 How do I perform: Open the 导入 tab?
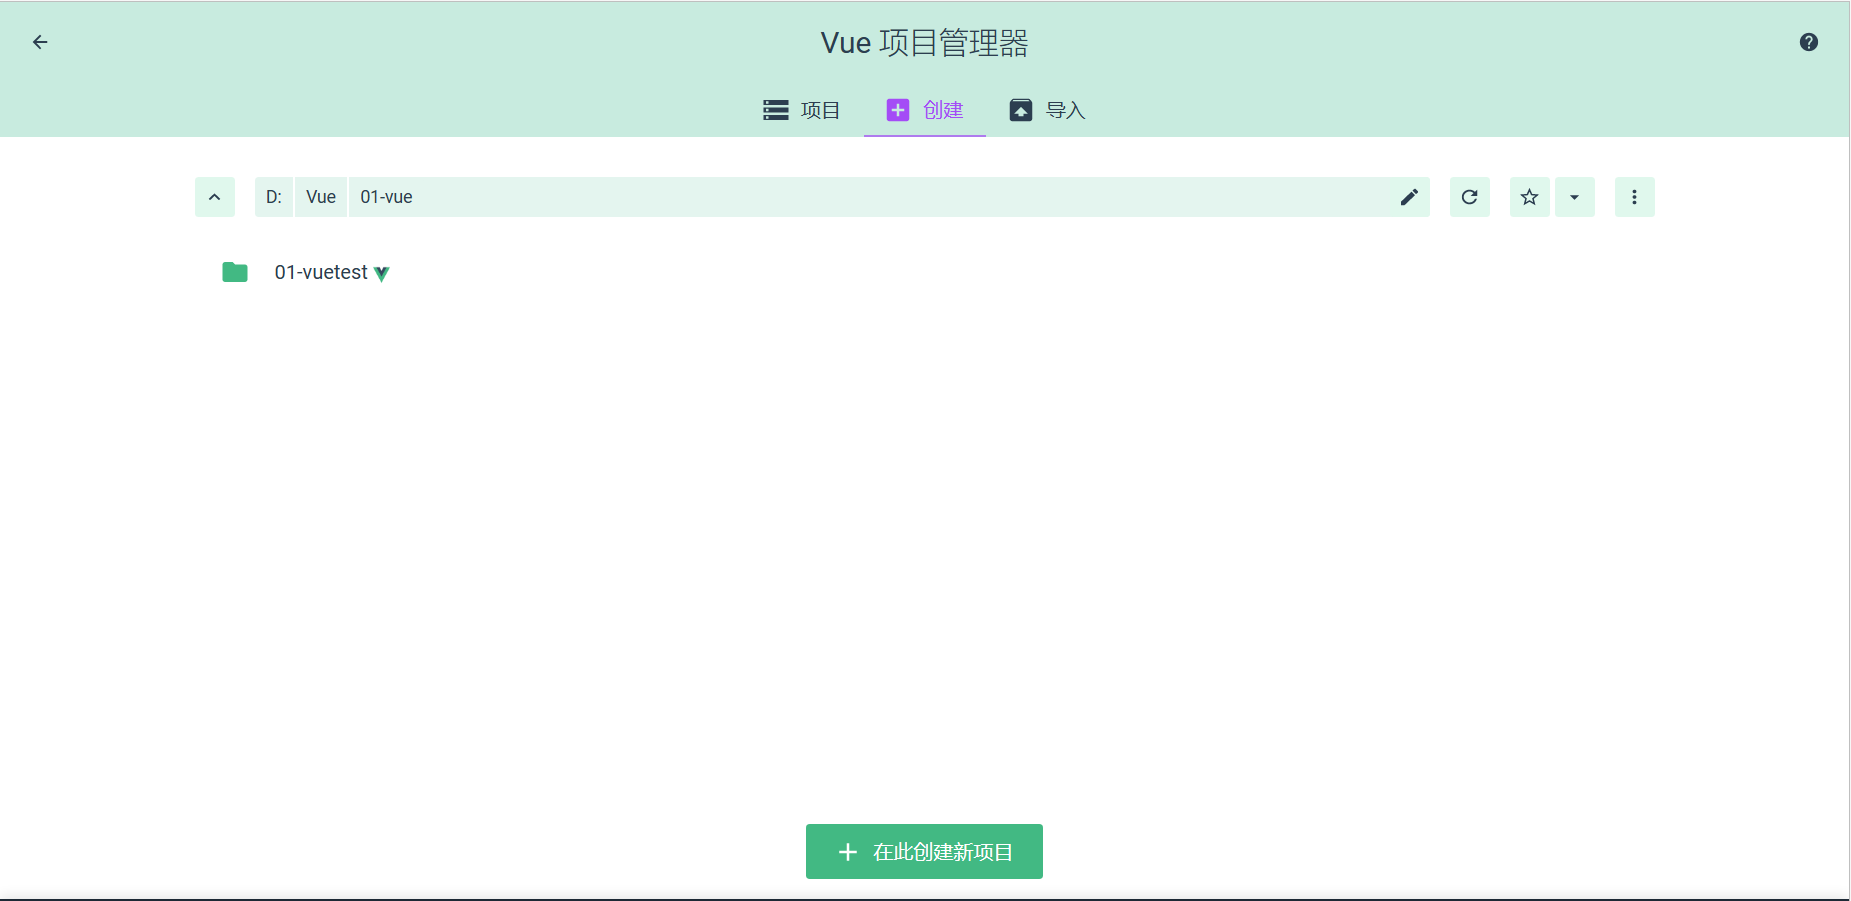(1048, 110)
